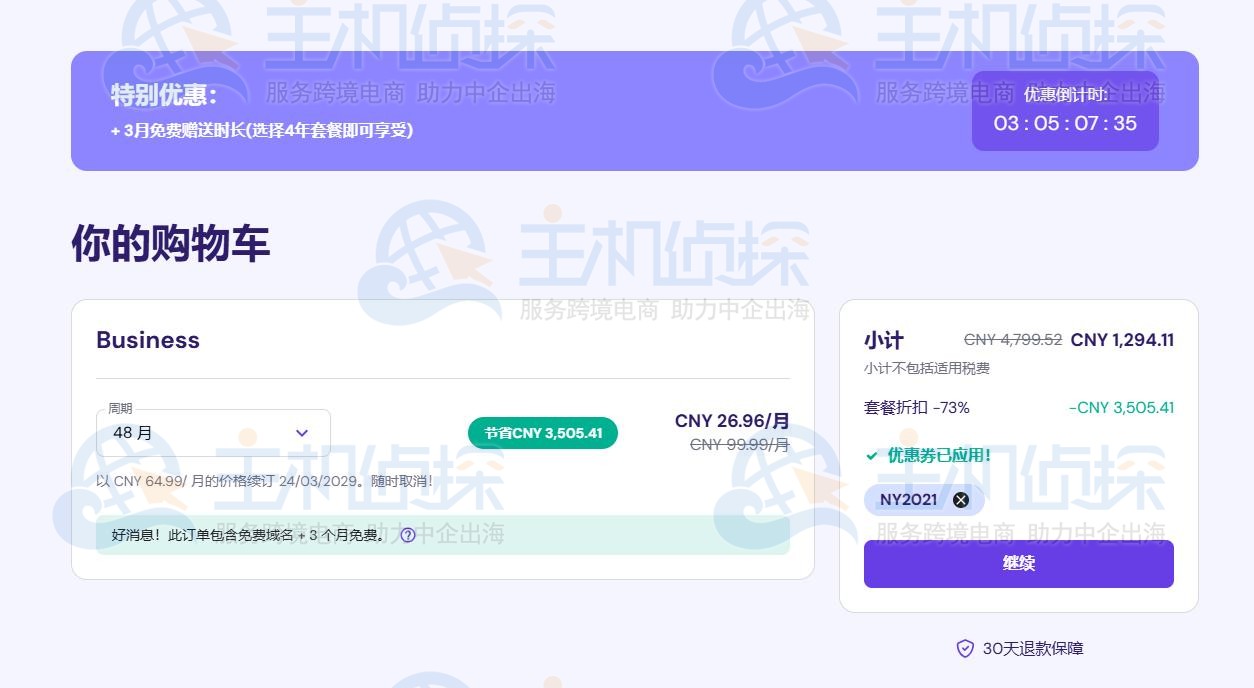
Task: Click the 你的购物车 page heading
Action: tap(170, 243)
